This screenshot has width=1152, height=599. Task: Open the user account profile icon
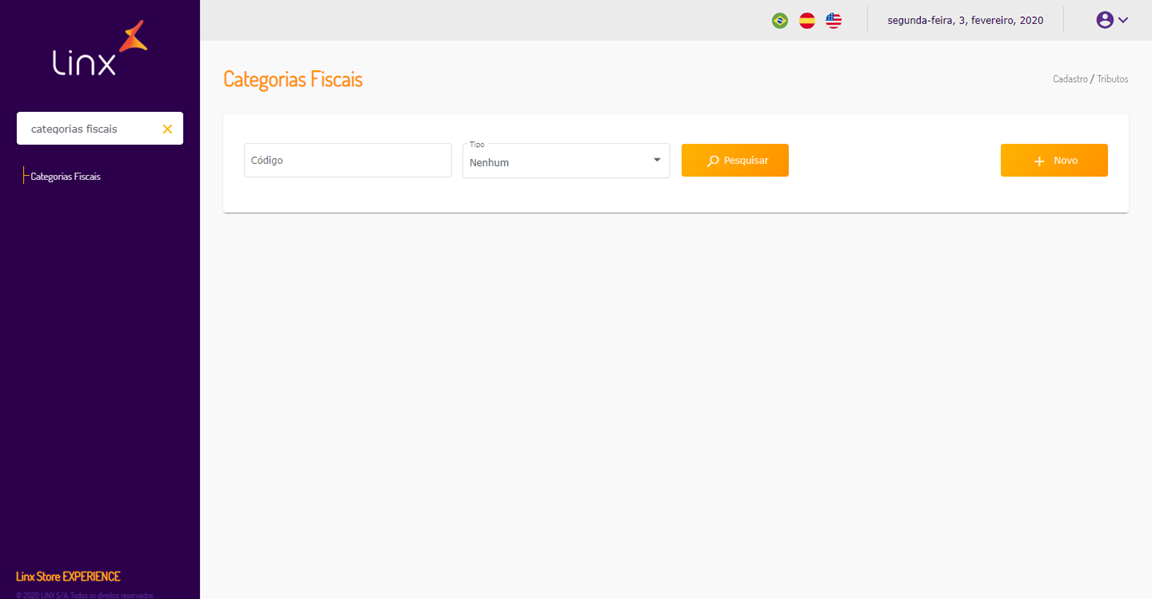click(1104, 20)
